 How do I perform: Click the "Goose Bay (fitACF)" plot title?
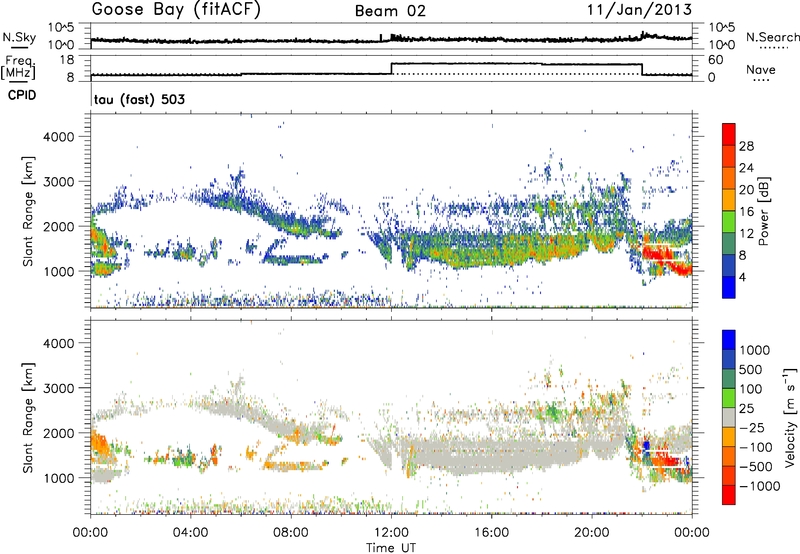pos(176,10)
